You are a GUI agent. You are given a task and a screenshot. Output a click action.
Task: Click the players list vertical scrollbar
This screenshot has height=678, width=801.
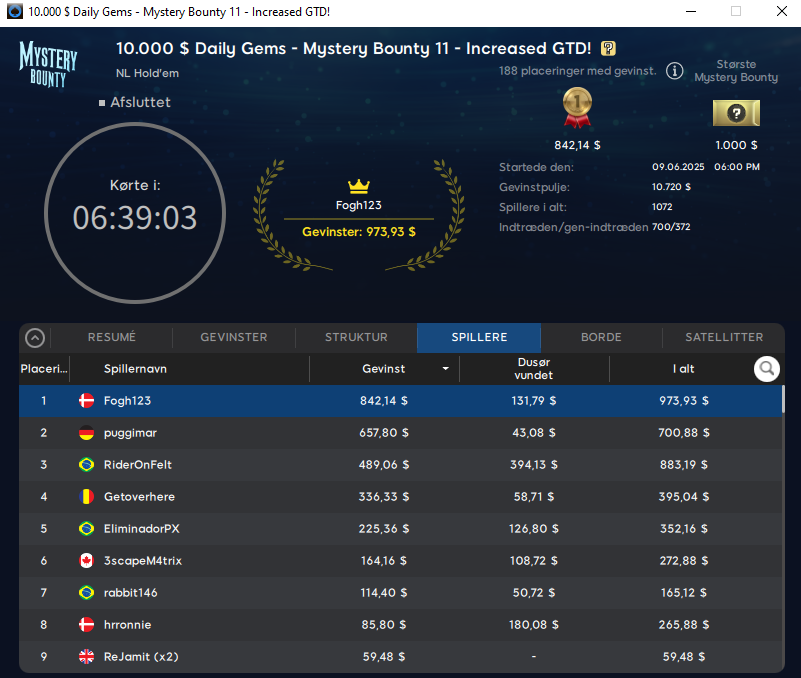(783, 399)
